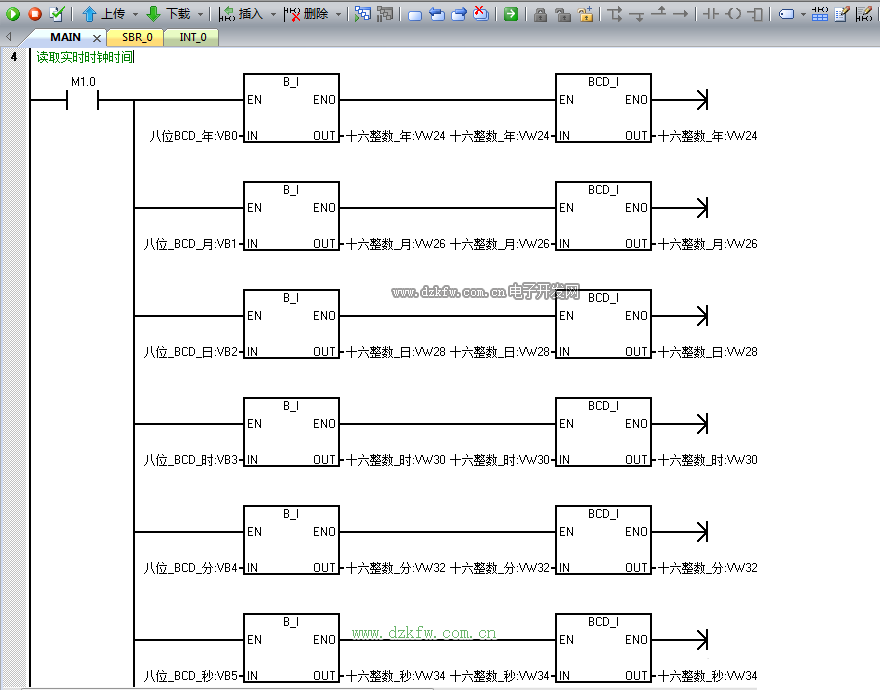Click the Insert Box instruction icon

756,14
